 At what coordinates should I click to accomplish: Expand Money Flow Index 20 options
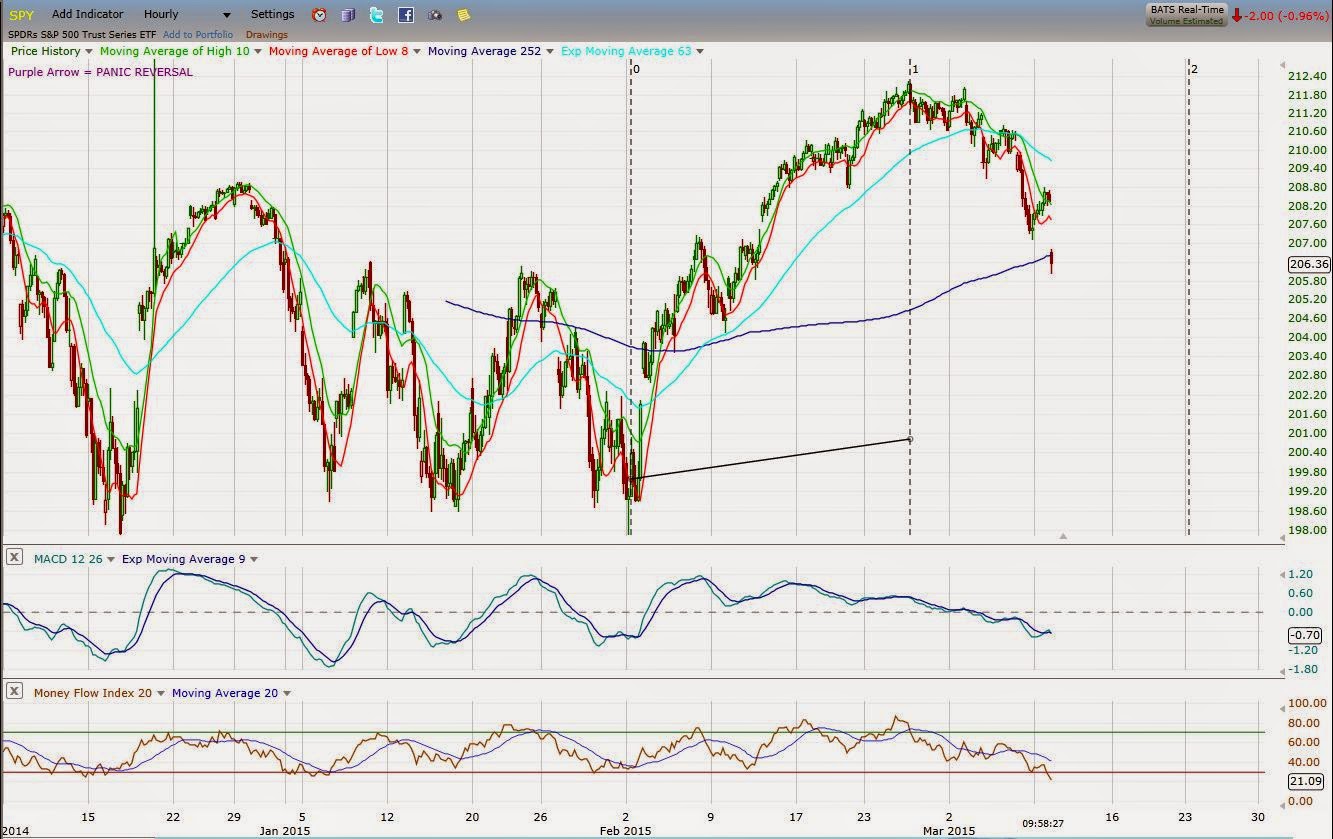162,693
